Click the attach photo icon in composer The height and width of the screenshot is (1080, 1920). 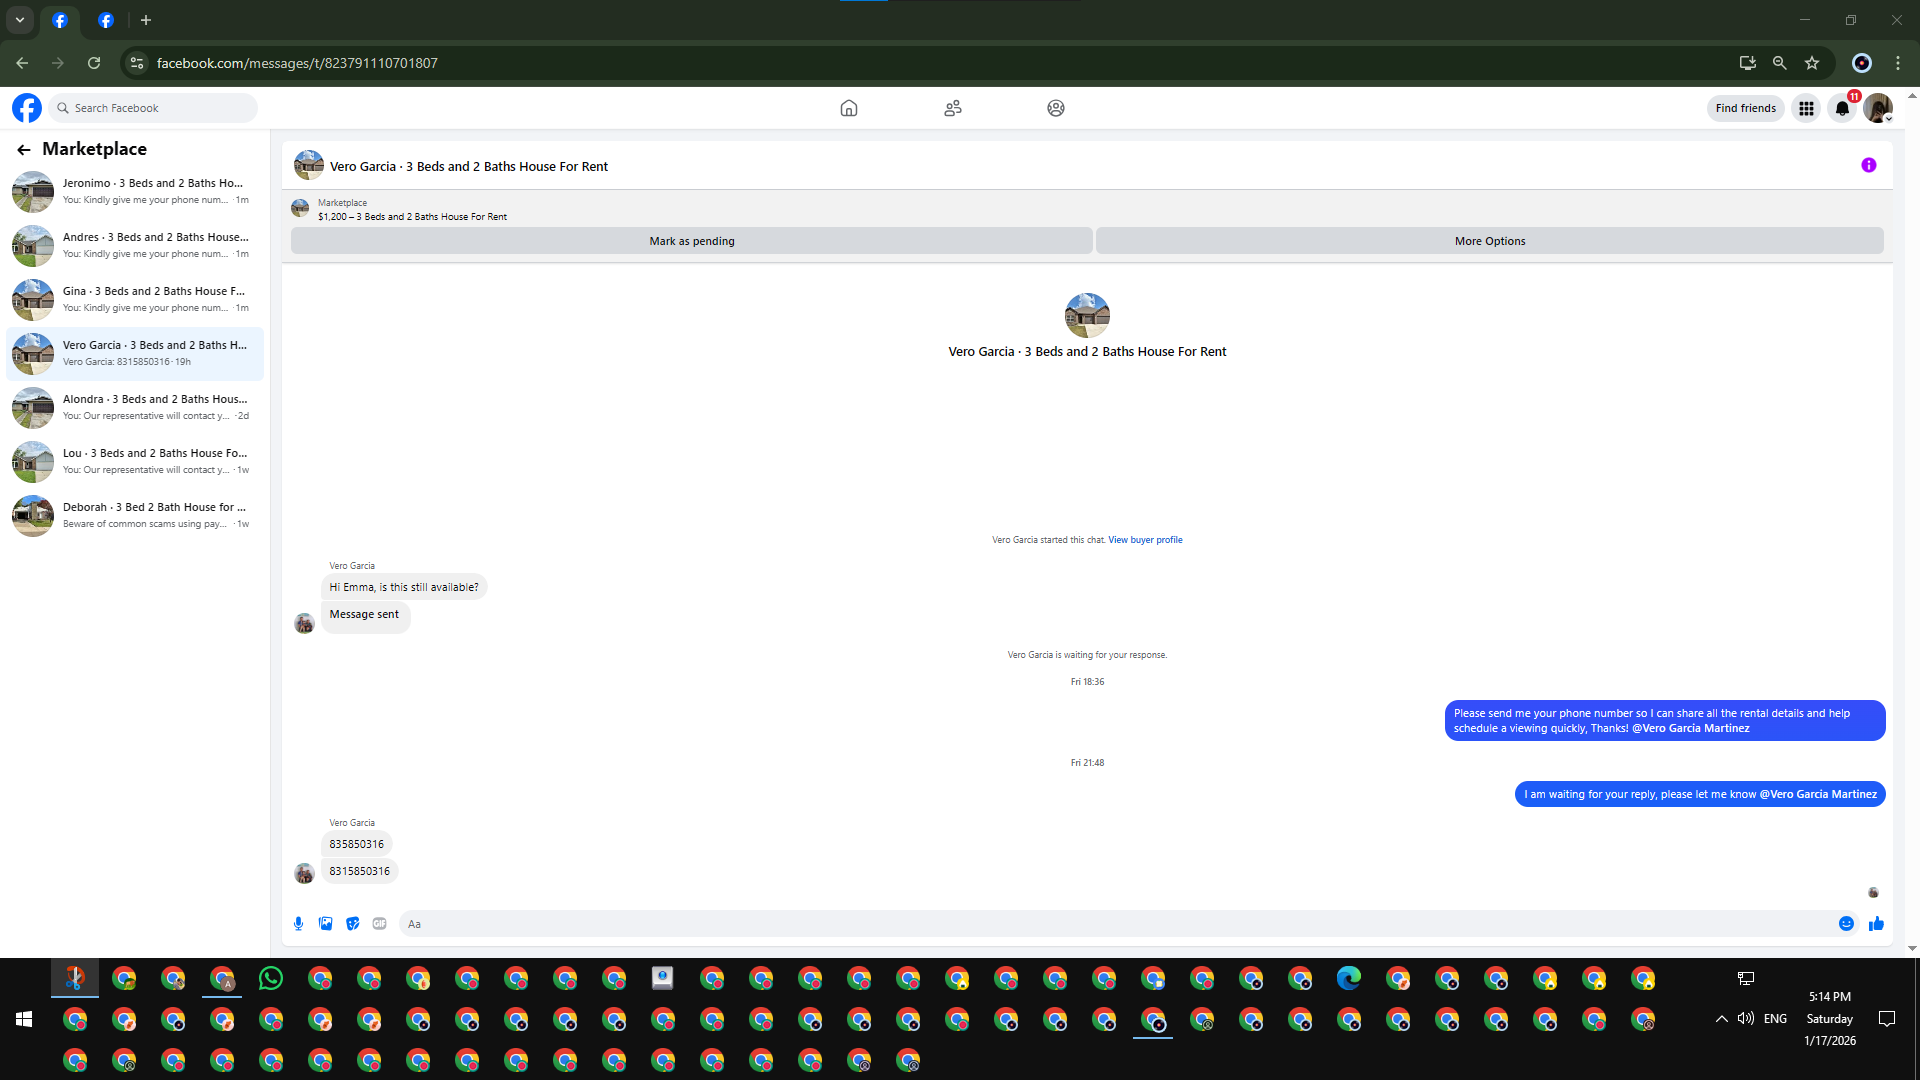(325, 924)
